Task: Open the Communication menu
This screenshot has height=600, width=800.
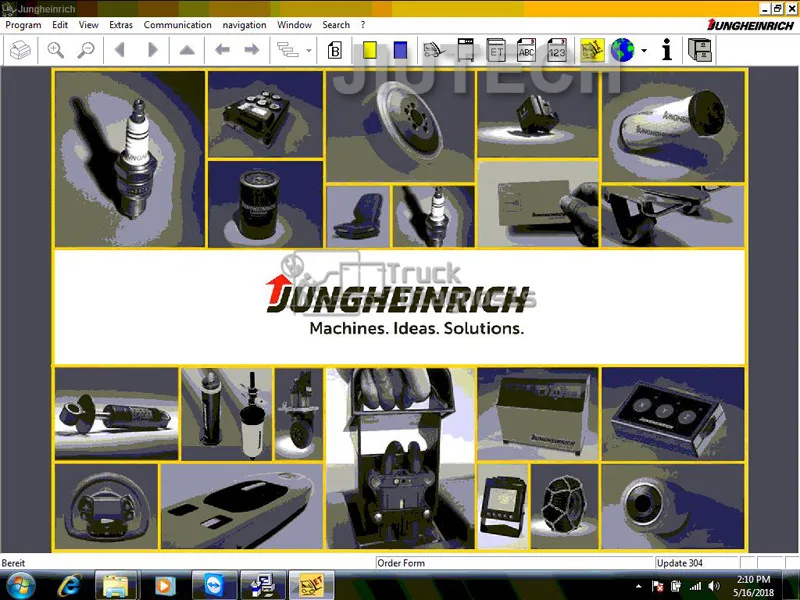Action: pyautogui.click(x=178, y=24)
